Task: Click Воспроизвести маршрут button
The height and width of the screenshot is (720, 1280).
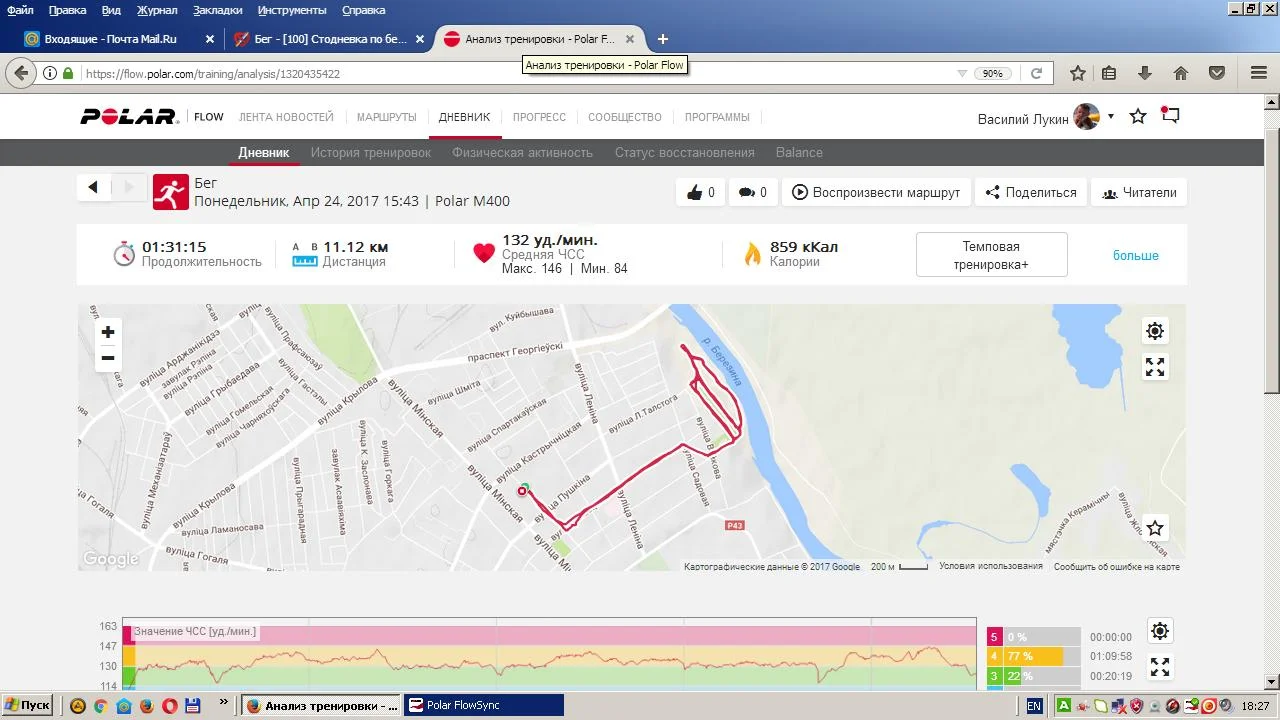Action: point(876,193)
